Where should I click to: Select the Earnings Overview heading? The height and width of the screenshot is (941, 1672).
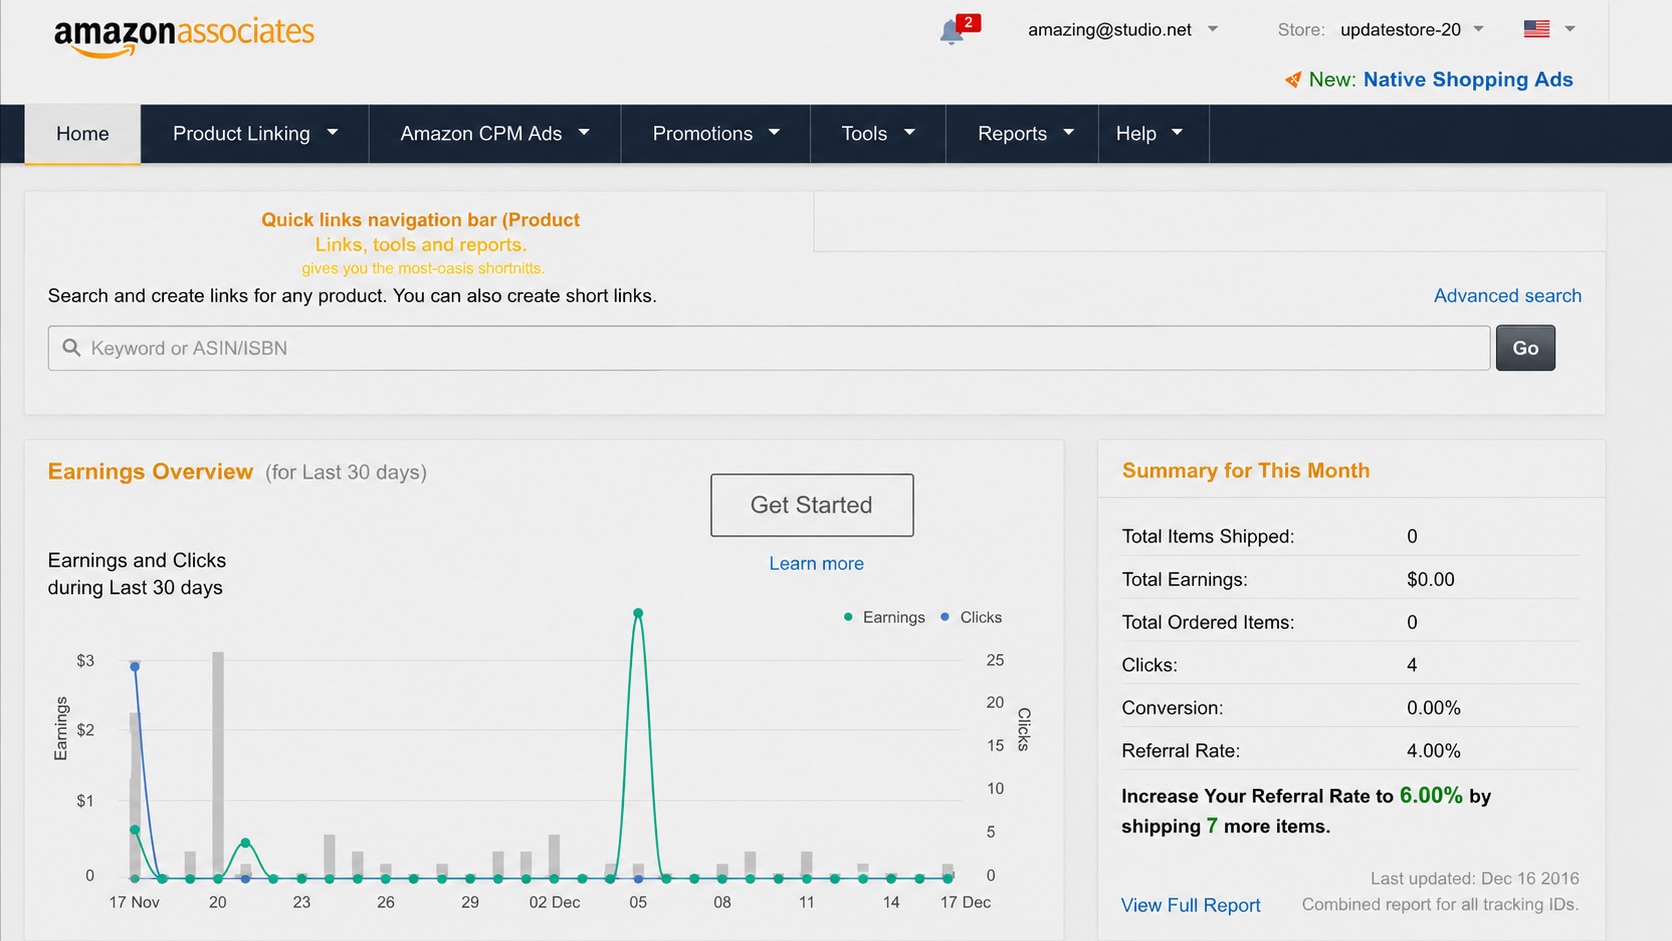(x=150, y=472)
